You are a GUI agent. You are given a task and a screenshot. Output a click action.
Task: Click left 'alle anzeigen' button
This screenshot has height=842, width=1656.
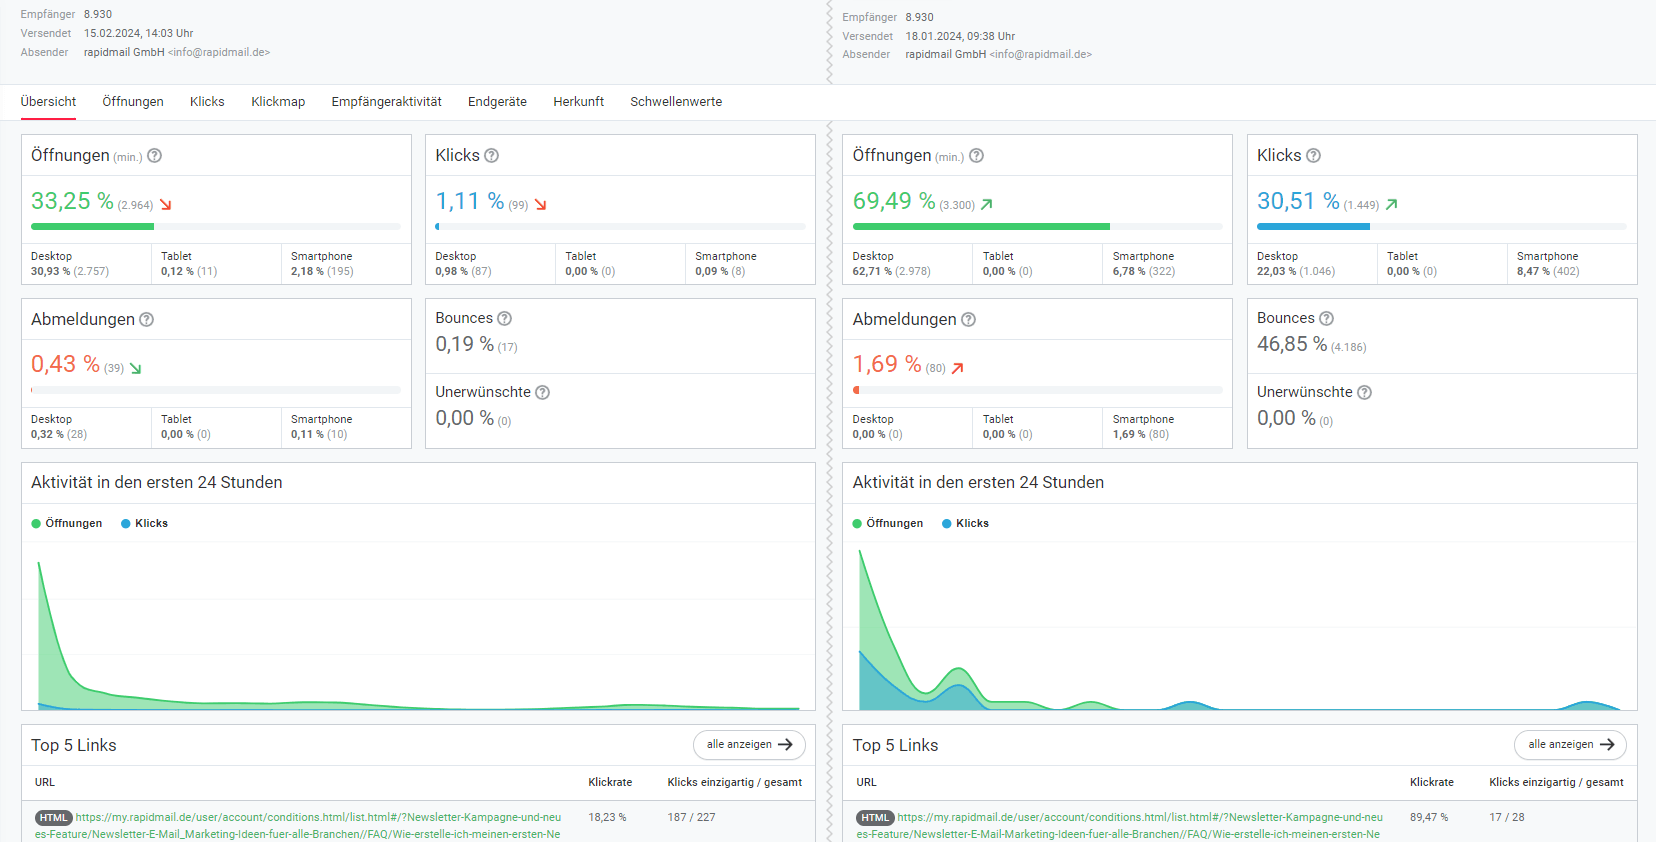pyautogui.click(x=749, y=745)
